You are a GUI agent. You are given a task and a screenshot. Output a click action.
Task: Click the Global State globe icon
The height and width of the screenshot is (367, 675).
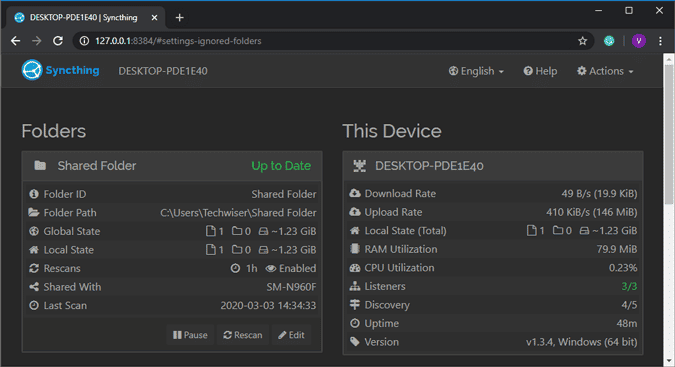34,231
